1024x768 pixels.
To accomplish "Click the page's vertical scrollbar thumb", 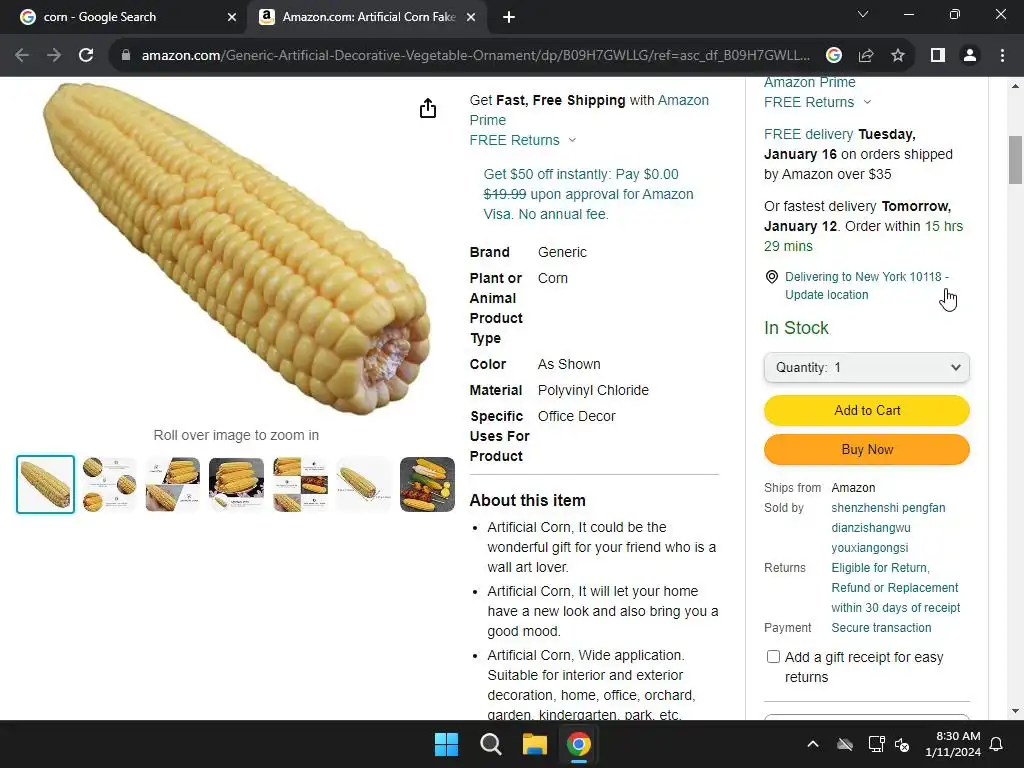I will click(1015, 160).
